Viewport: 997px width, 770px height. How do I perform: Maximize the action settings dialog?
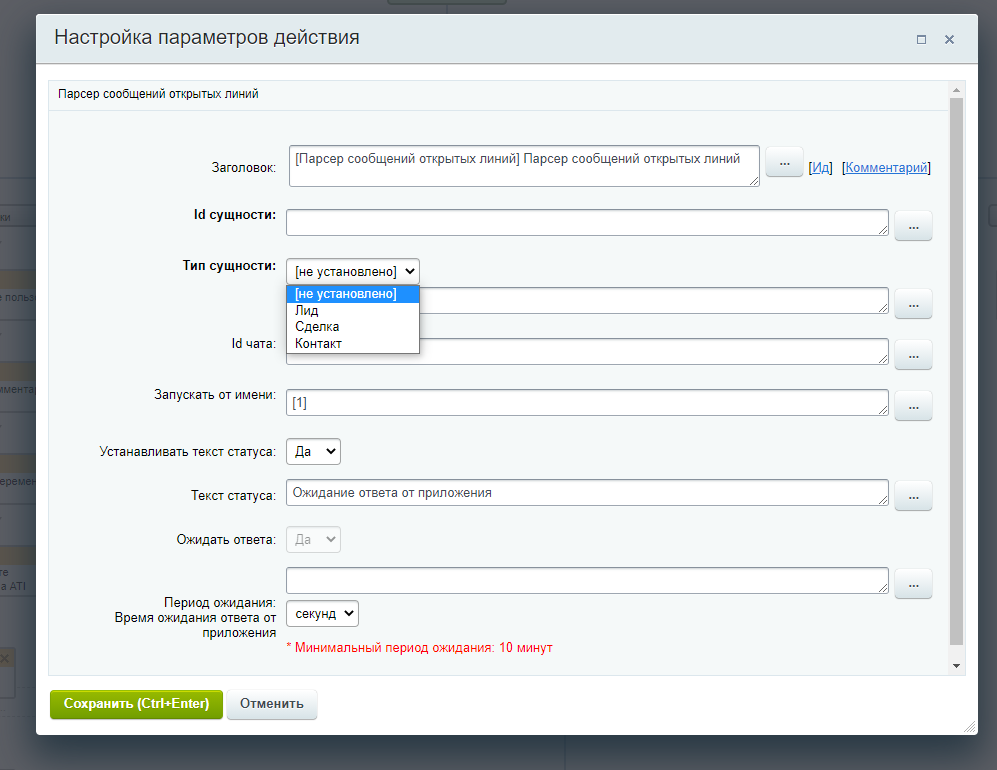921,39
